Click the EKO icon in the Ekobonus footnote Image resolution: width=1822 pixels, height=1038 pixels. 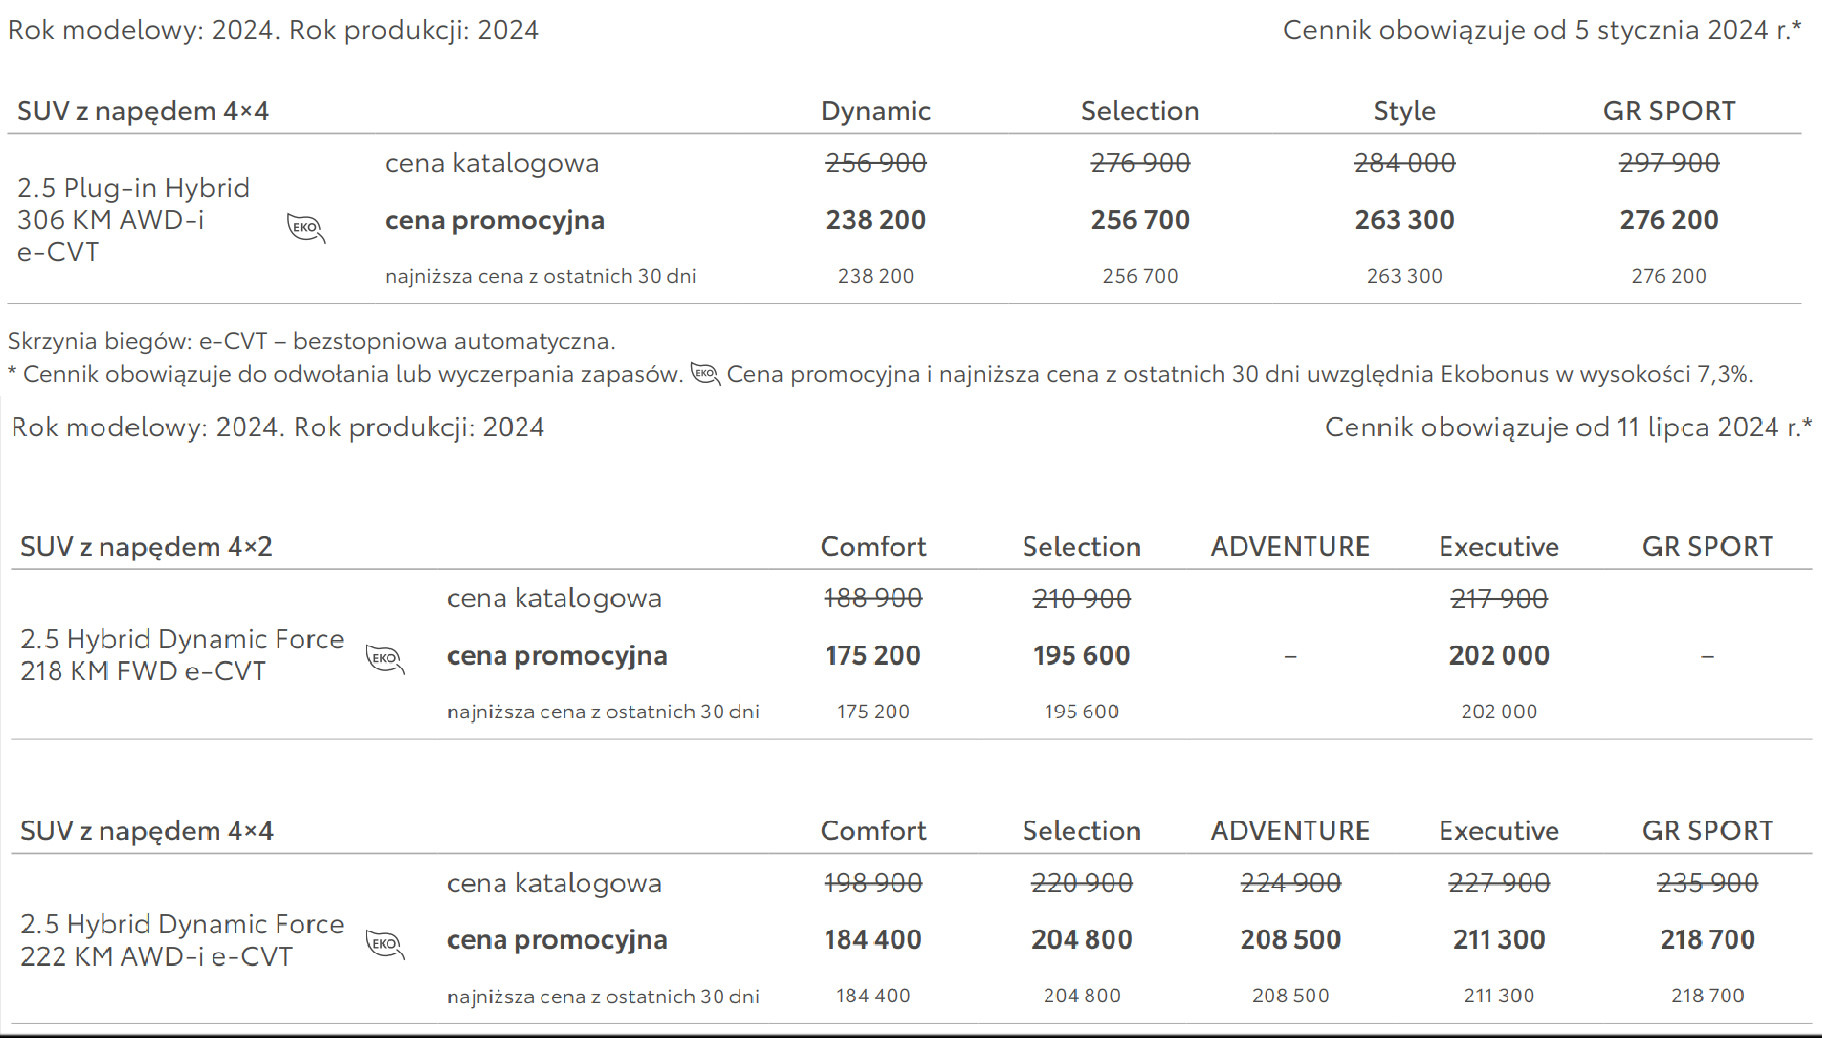pyautogui.click(x=705, y=375)
